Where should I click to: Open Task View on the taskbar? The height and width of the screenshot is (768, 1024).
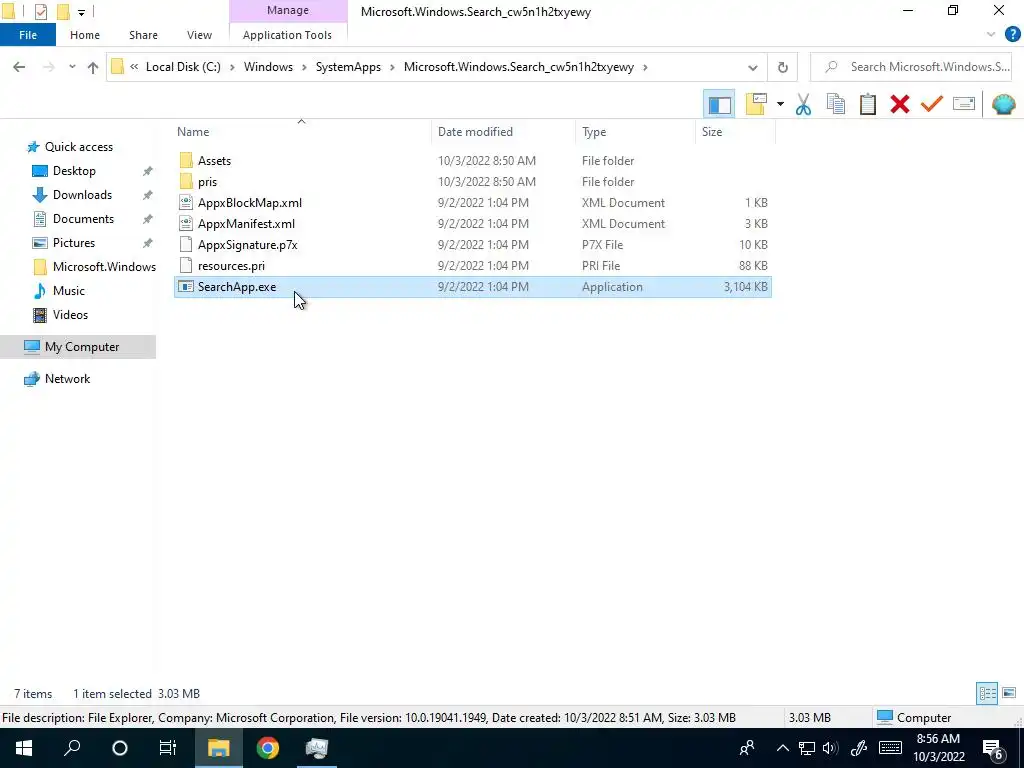[168, 748]
